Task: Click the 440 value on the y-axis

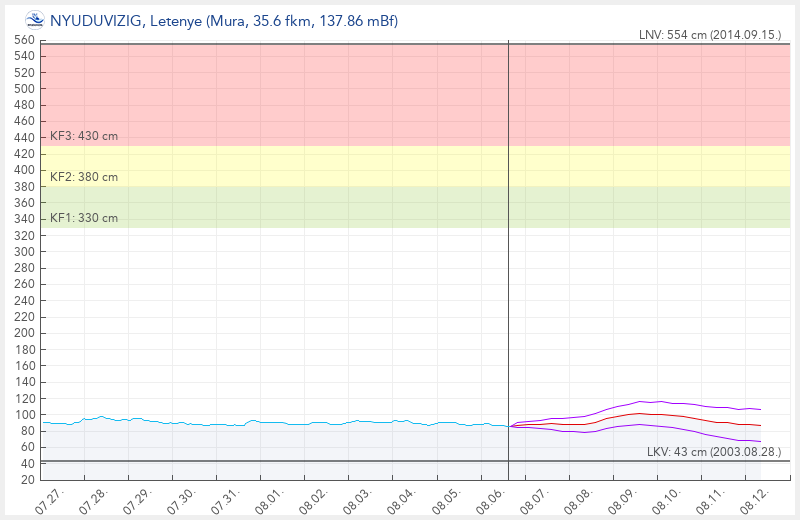Action: click(x=24, y=138)
